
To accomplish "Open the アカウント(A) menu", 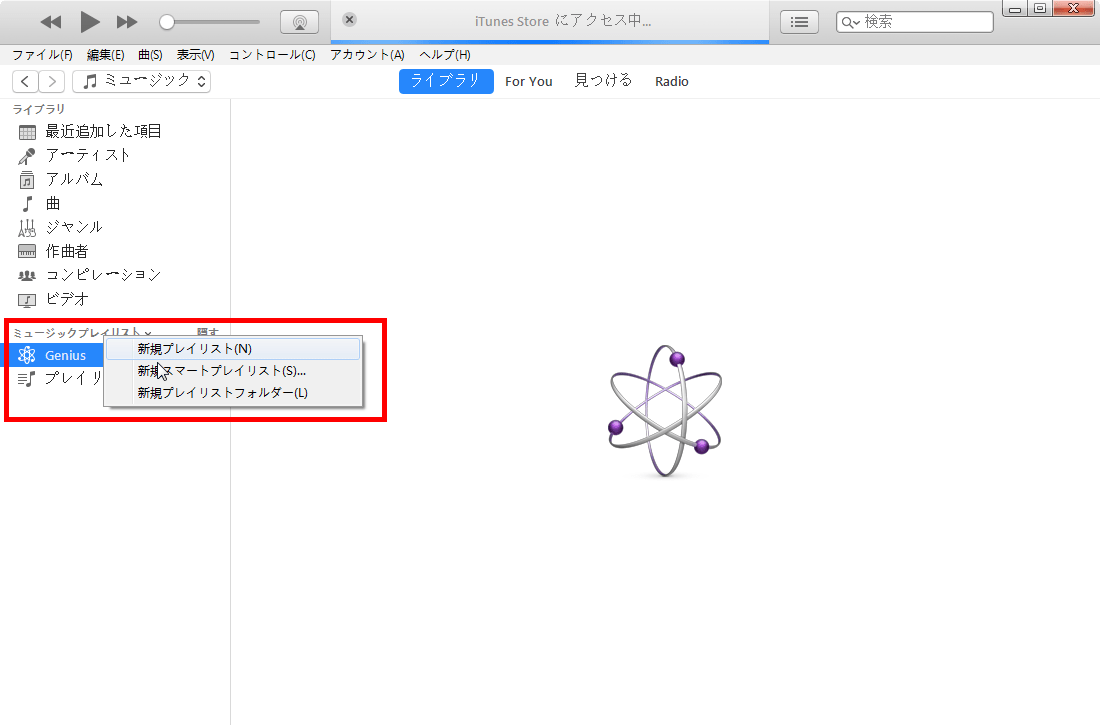I will (367, 55).
